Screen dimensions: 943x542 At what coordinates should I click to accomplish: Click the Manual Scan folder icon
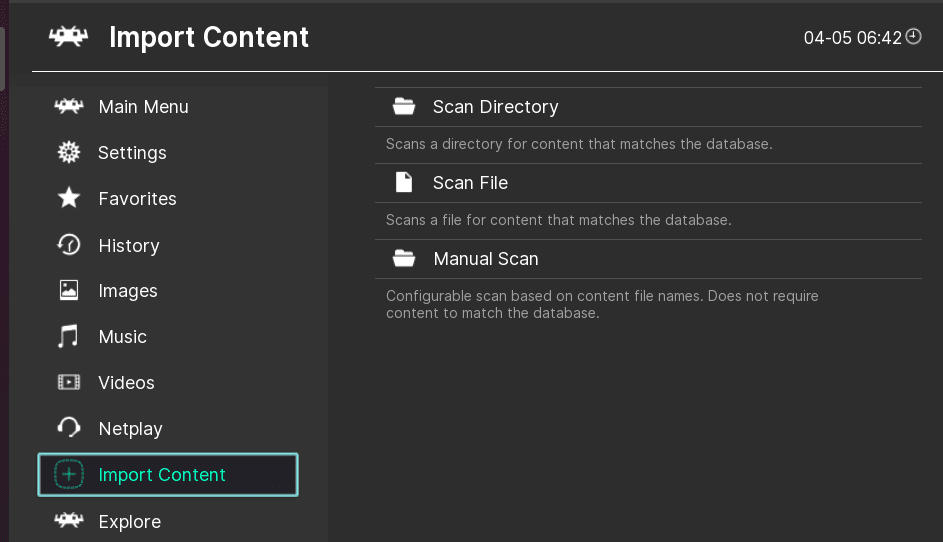pyautogui.click(x=404, y=259)
